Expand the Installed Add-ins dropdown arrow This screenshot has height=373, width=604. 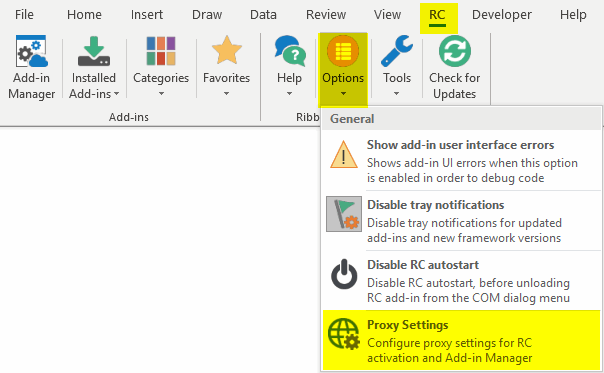click(x=116, y=94)
